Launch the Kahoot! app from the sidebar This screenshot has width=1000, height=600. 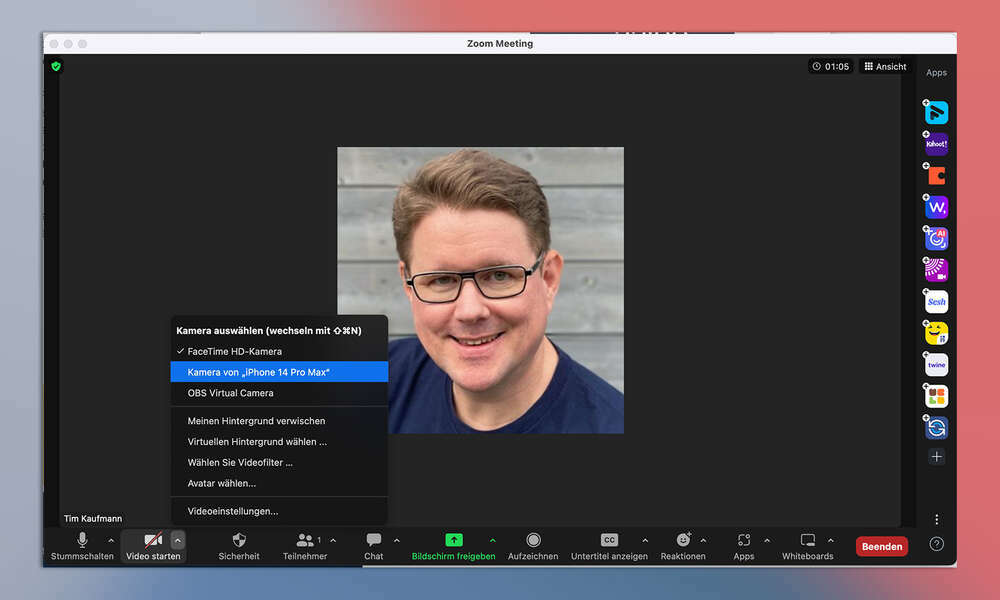[936, 143]
